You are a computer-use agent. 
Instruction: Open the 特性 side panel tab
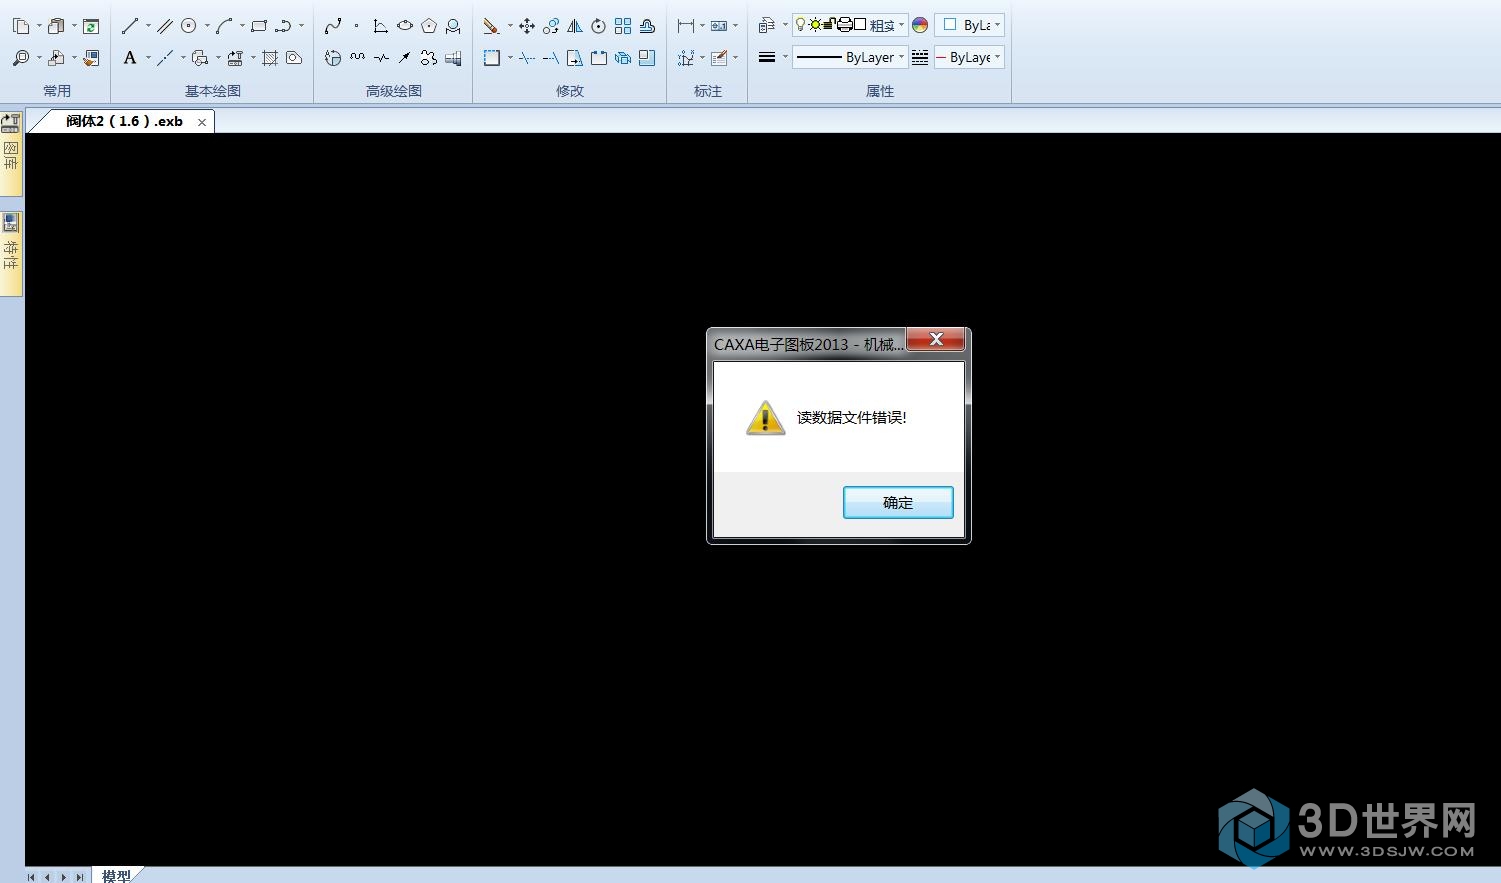click(x=11, y=254)
